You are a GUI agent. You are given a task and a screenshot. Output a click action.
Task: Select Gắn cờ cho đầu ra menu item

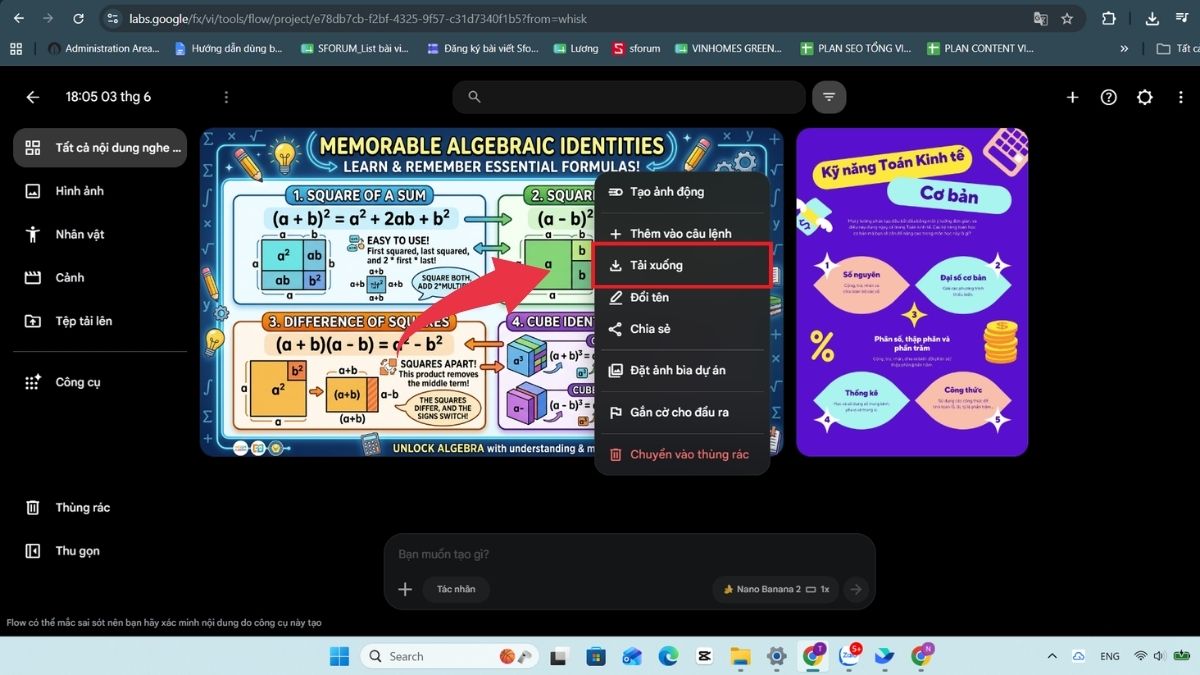682,412
